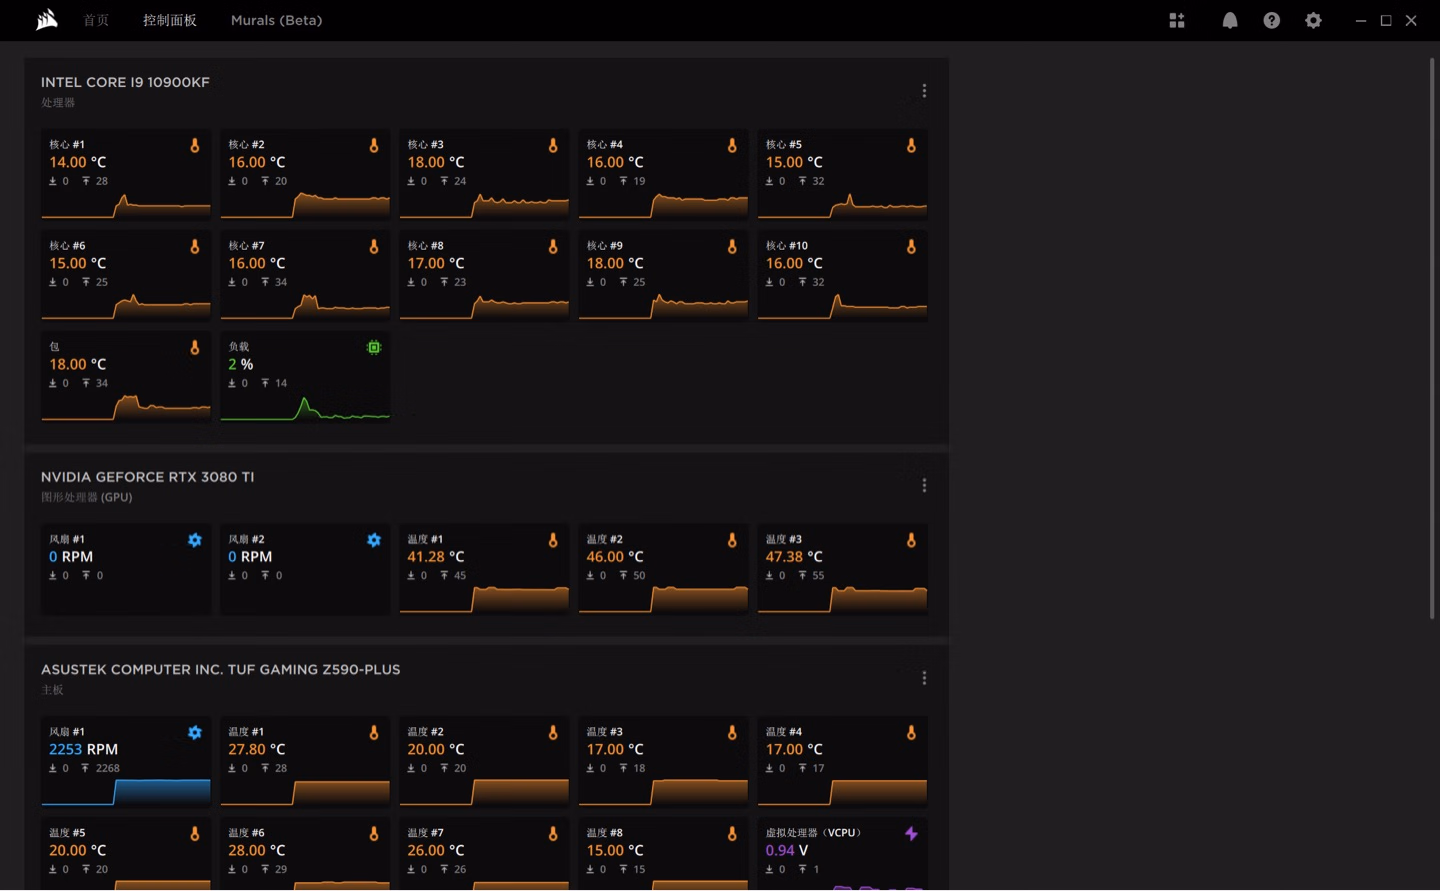
Task: Open Intel Core i9 10900KF options menu
Action: pos(924,91)
